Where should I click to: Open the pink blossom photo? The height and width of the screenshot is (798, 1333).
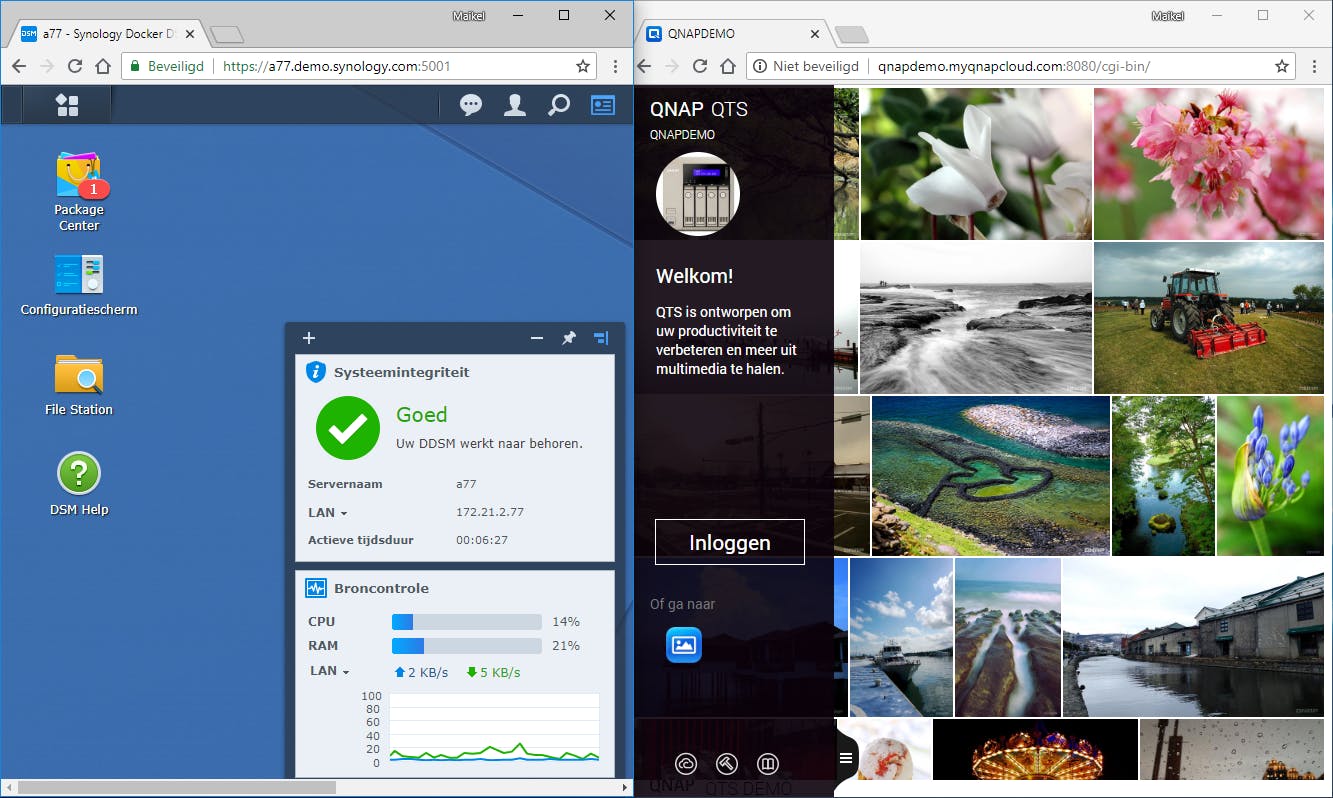(x=1209, y=164)
